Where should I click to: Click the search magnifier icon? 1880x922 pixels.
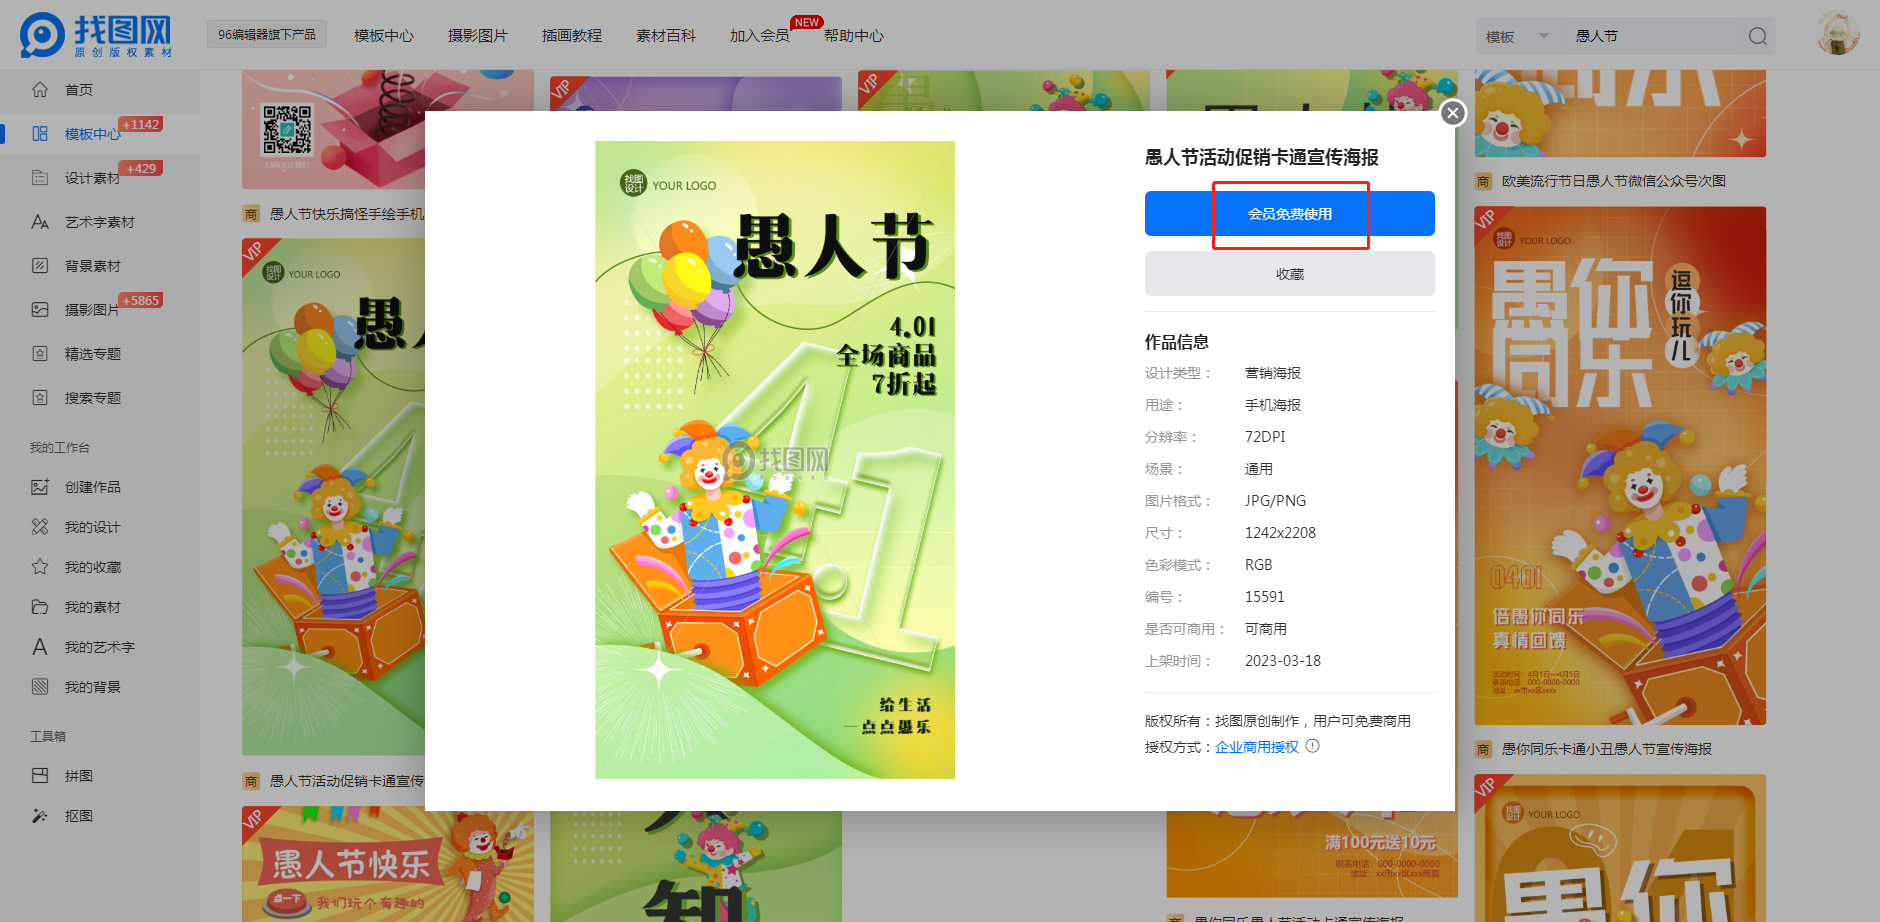point(1757,37)
